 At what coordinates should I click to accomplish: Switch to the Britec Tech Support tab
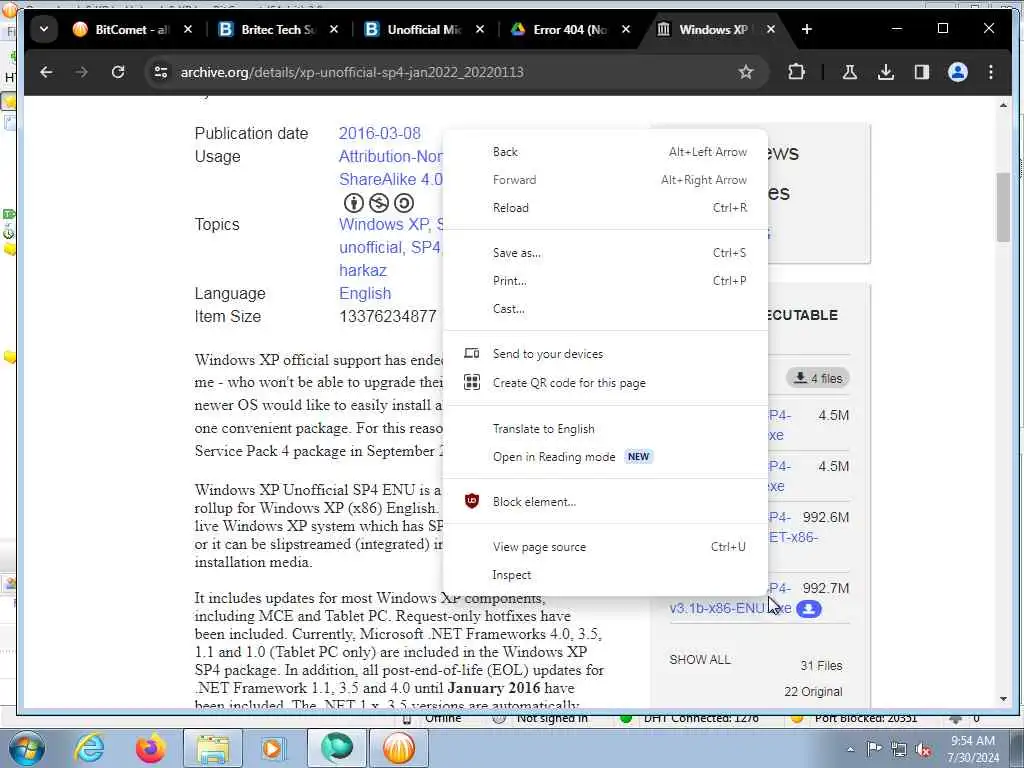coord(277,29)
